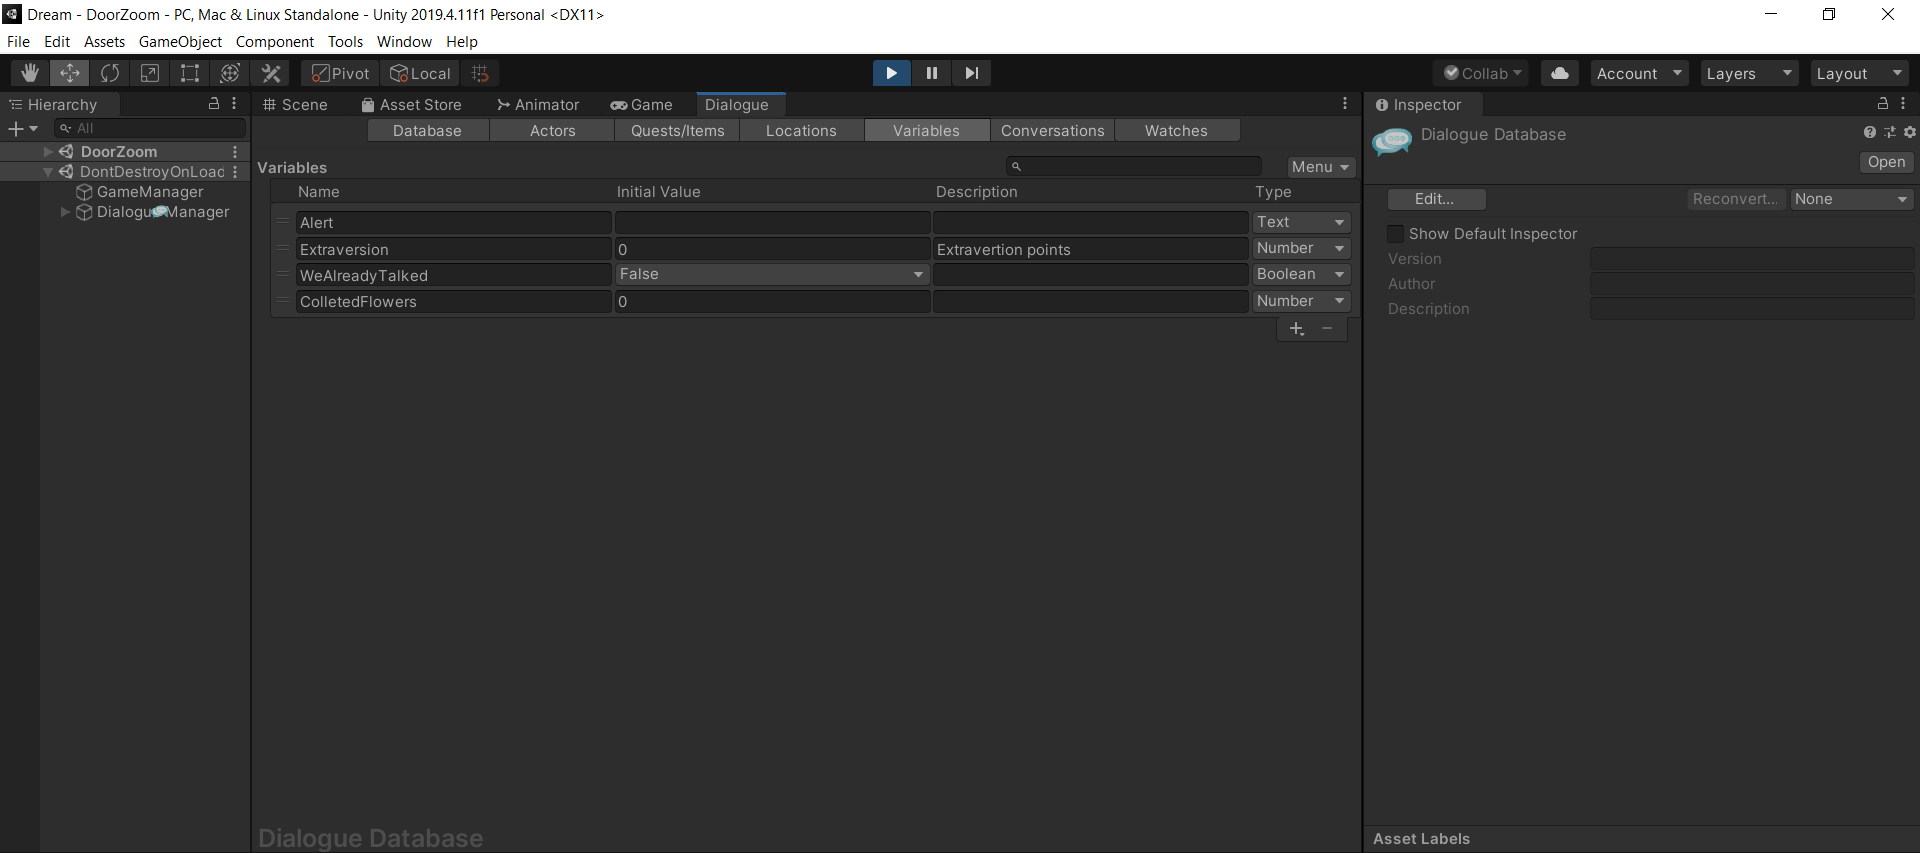Image resolution: width=1920 pixels, height=853 pixels.
Task: Switch to the Asset Store tab
Action: [411, 104]
